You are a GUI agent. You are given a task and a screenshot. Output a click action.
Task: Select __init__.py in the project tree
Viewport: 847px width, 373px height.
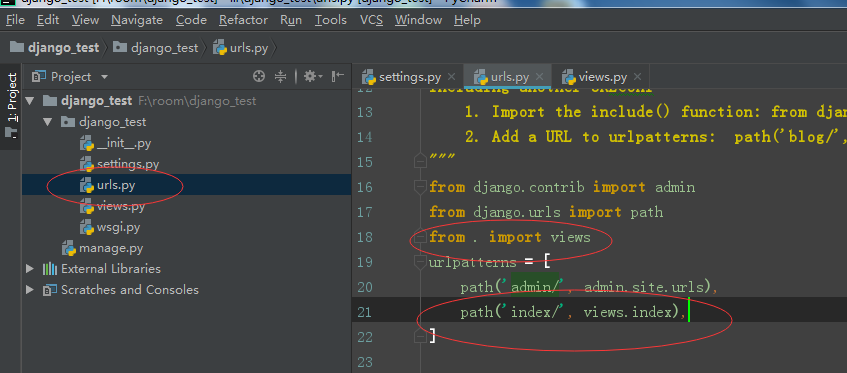pos(115,143)
